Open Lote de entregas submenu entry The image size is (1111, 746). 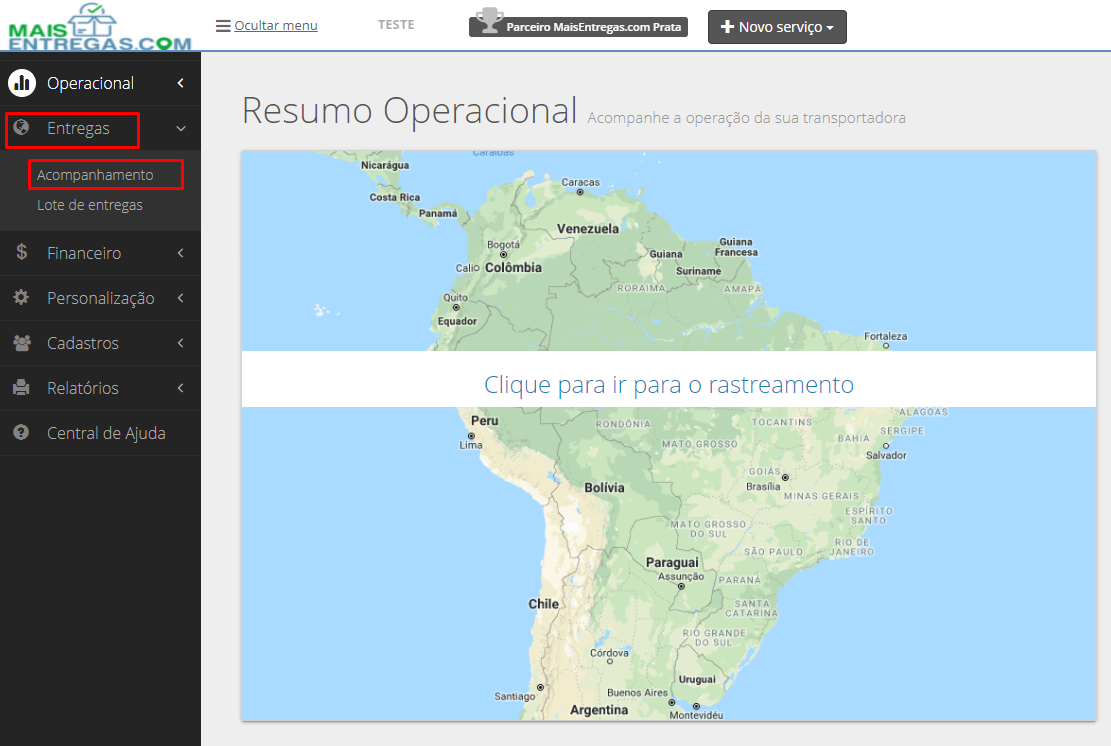click(x=90, y=205)
